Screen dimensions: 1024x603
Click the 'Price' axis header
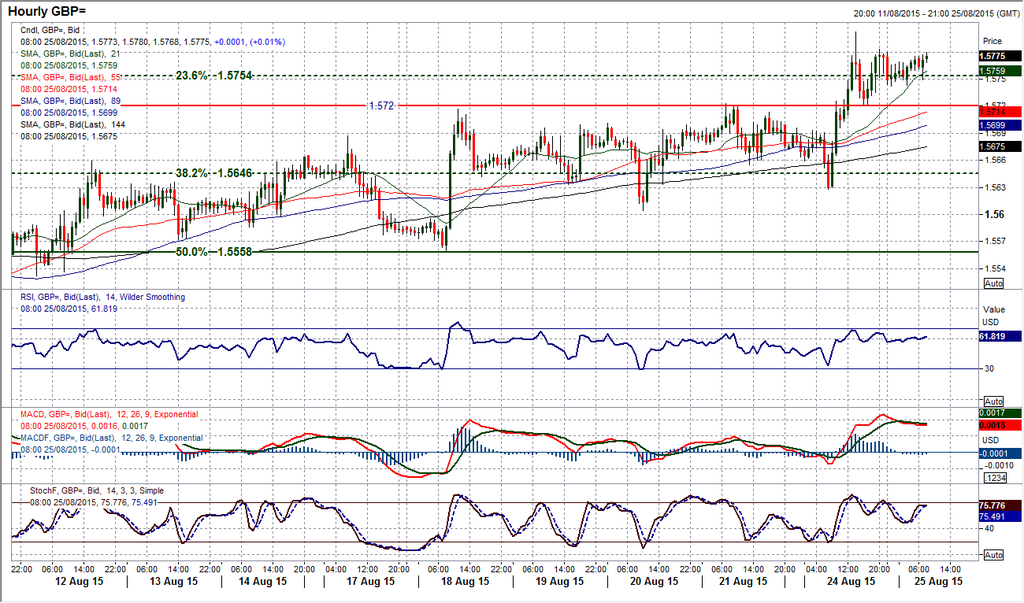[992, 41]
